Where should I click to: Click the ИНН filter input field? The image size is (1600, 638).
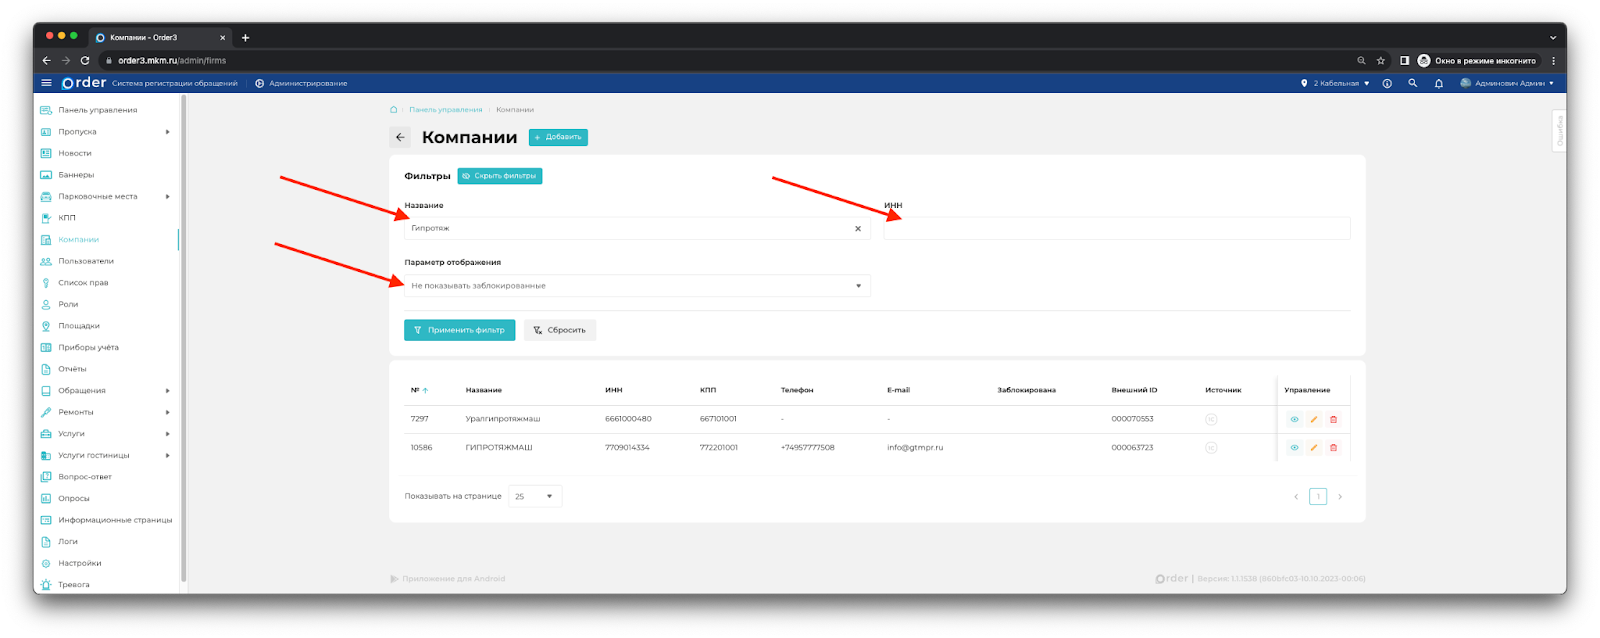1116,229
